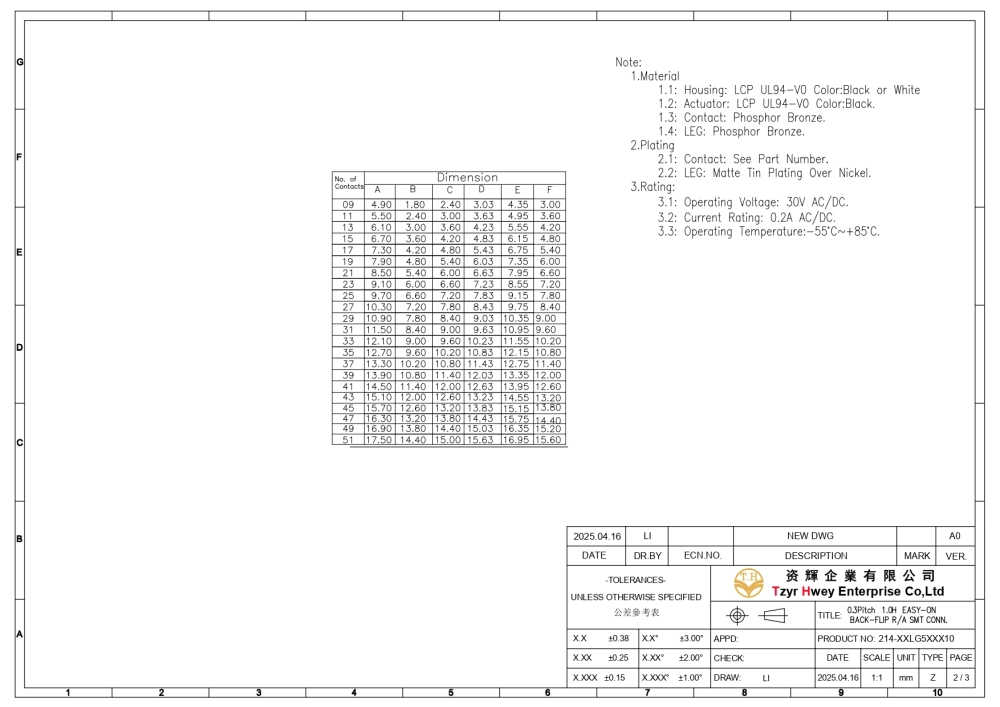Screen dimensions: 1000x707
Task: Click the APPD field in title block
Action: pos(726,638)
